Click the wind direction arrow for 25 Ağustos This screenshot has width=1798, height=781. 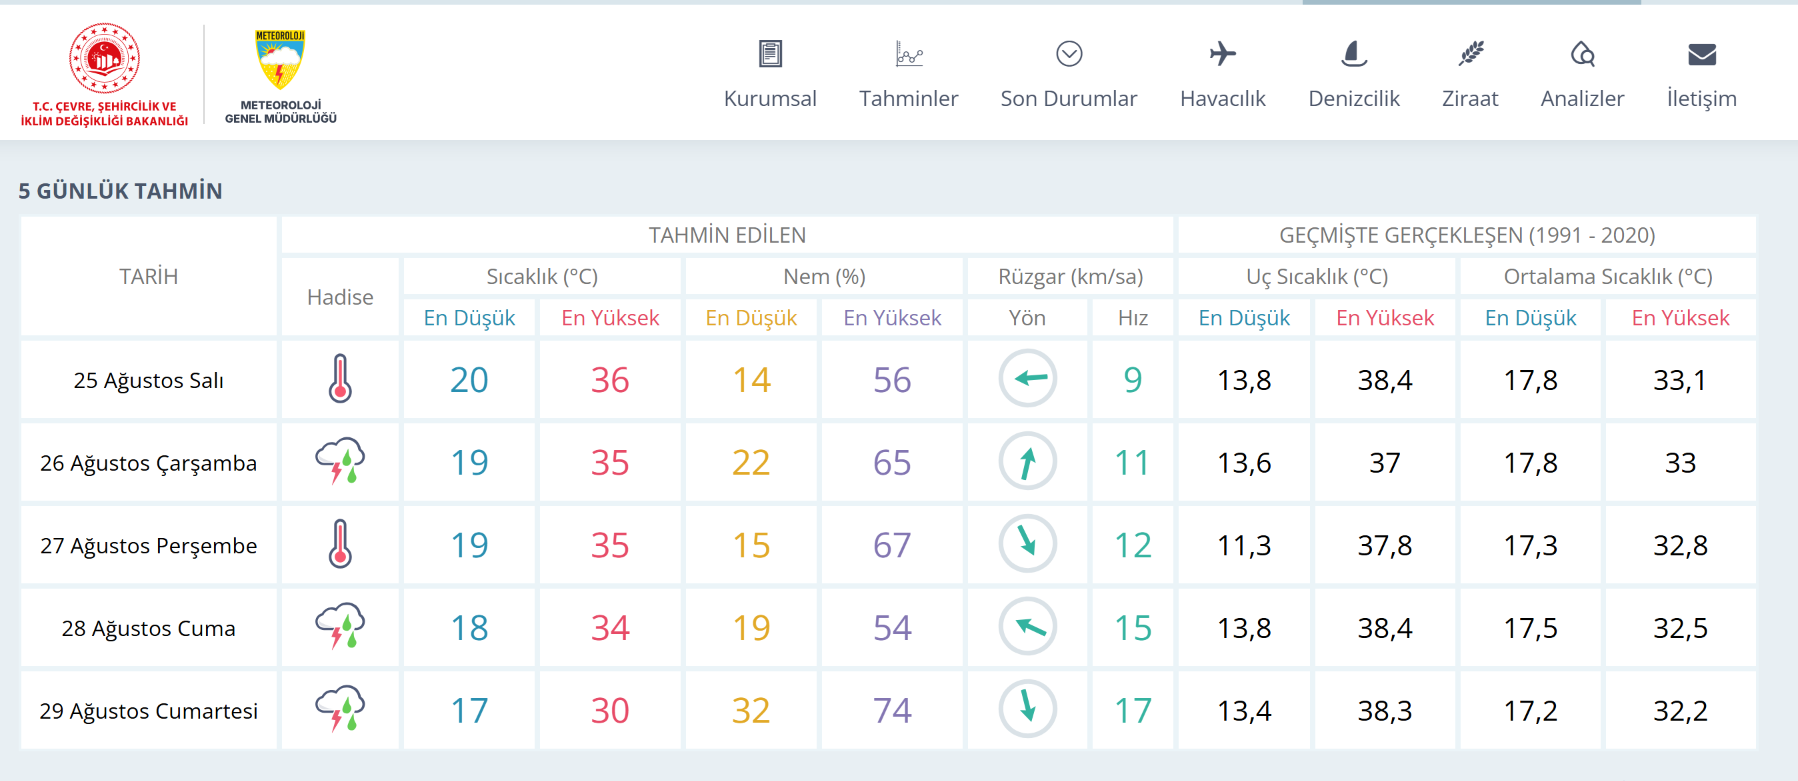(x=1029, y=378)
